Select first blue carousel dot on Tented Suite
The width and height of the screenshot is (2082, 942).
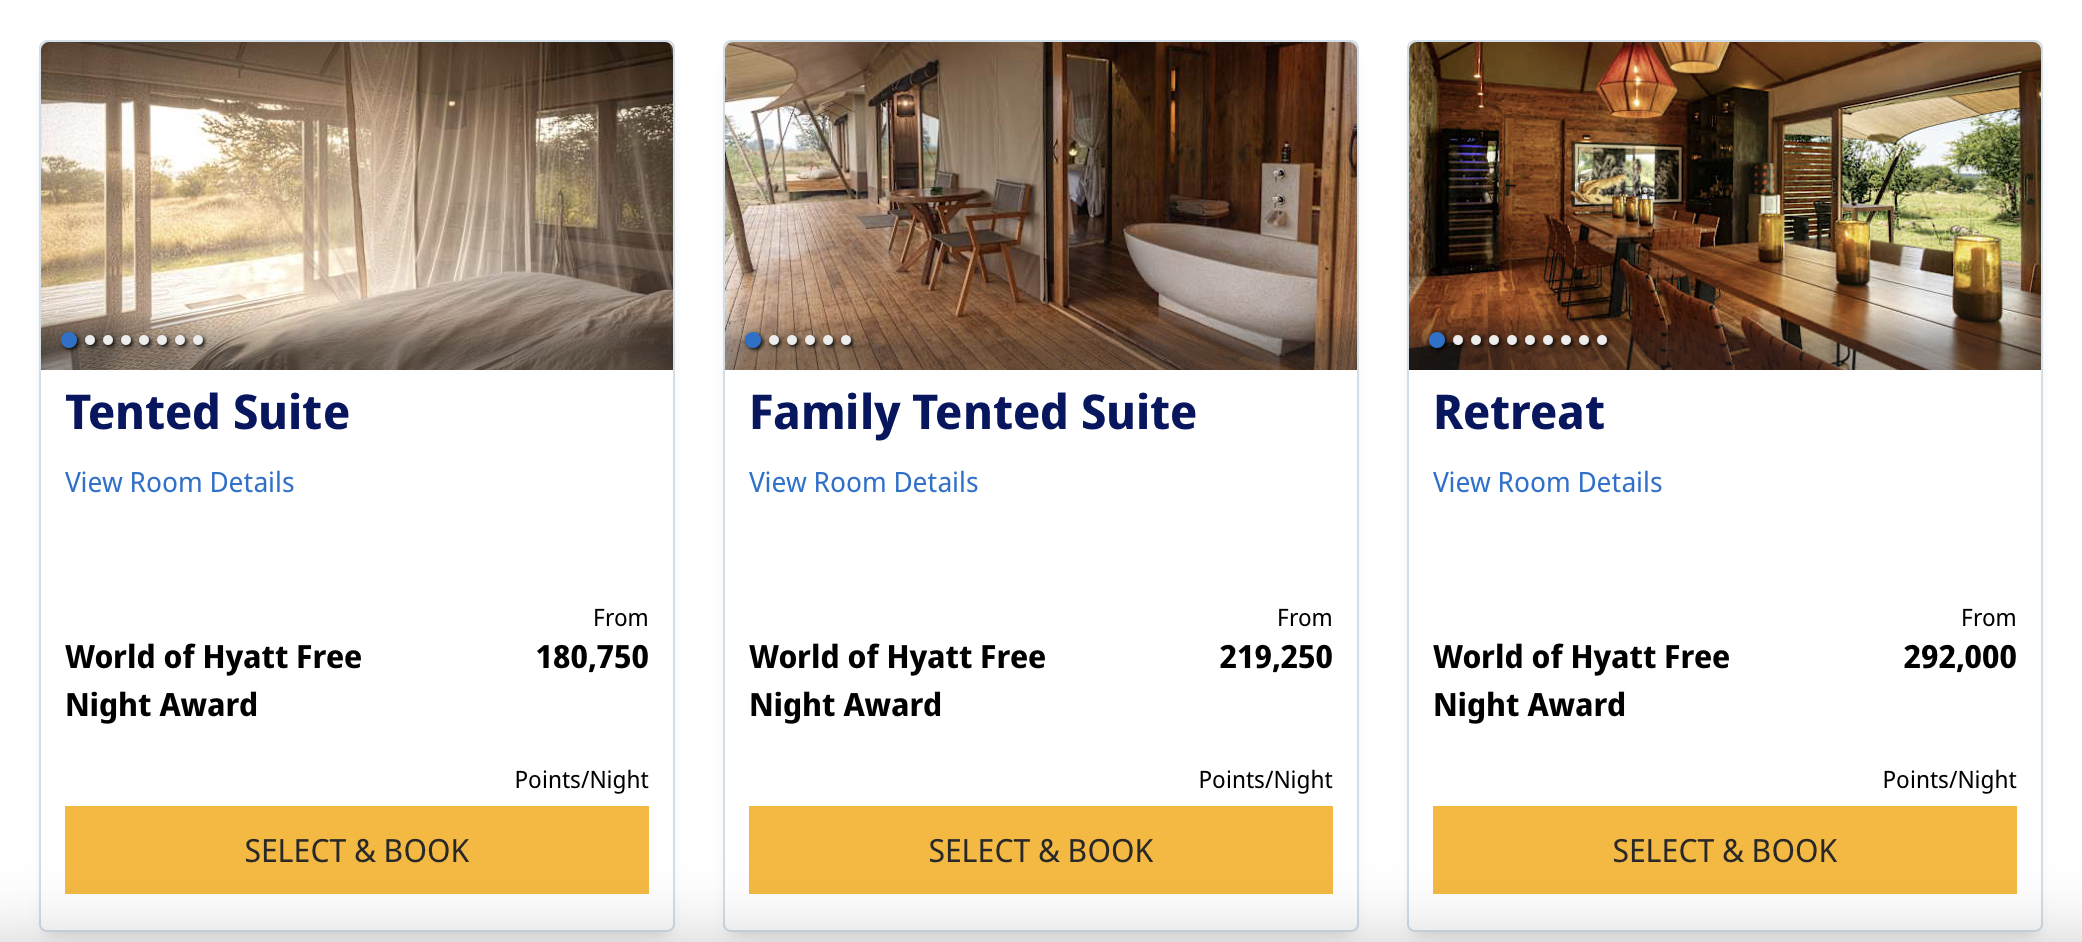pyautogui.click(x=69, y=340)
